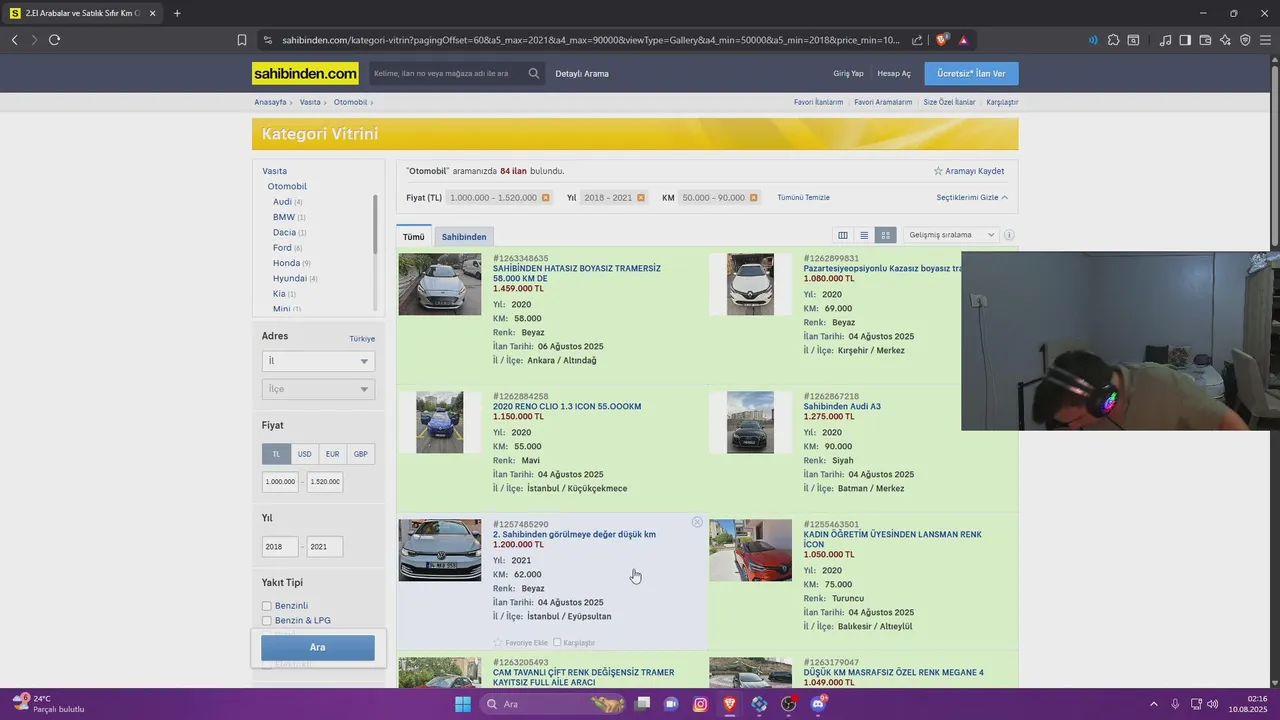
Task: Click the search magnifier icon in site header
Action: point(534,73)
